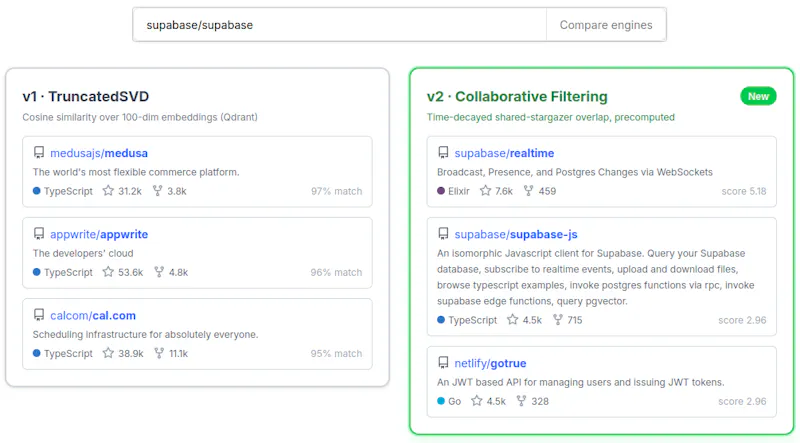Click the TypeScript language dot on medusa card
Screen dimensions: 800x443
(x=37, y=191)
